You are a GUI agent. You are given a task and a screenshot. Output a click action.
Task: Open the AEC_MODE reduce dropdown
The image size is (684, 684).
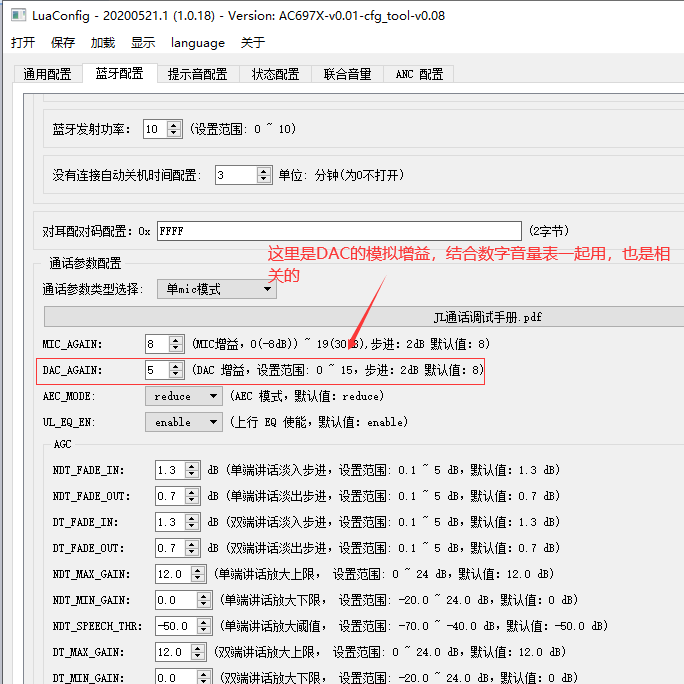(x=184, y=396)
